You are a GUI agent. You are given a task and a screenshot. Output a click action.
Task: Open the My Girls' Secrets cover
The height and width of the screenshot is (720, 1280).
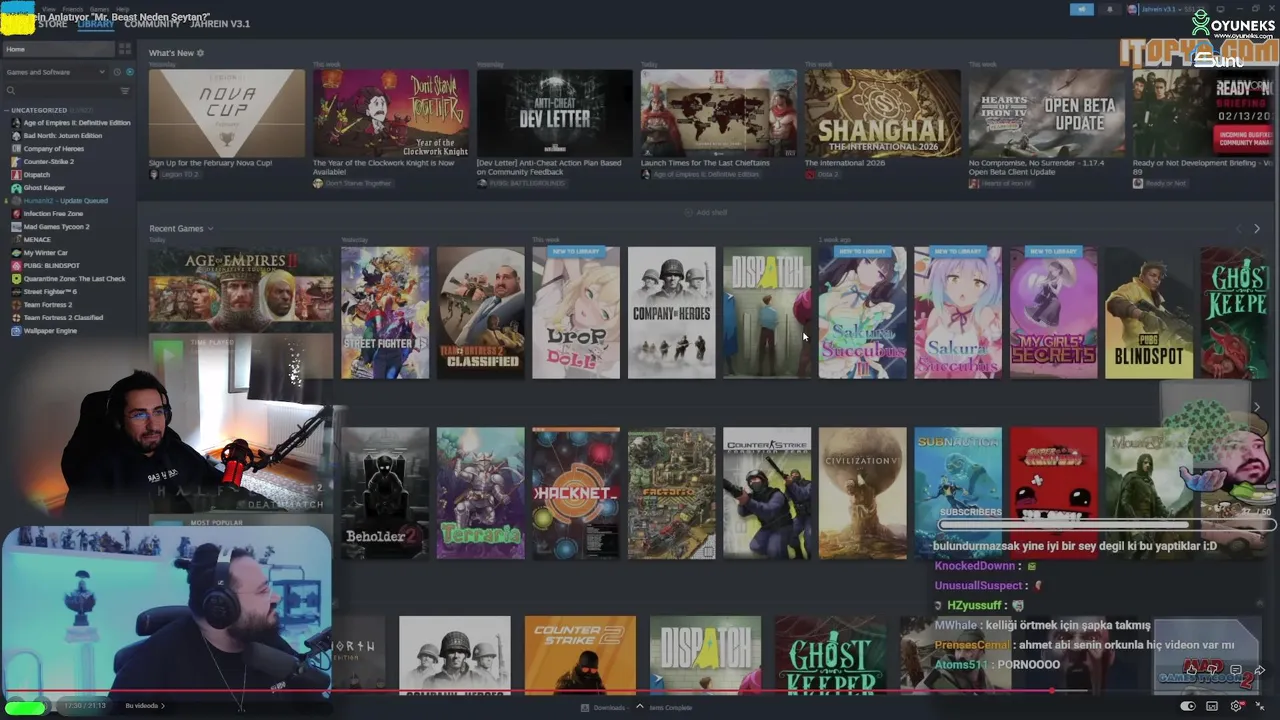[1053, 313]
